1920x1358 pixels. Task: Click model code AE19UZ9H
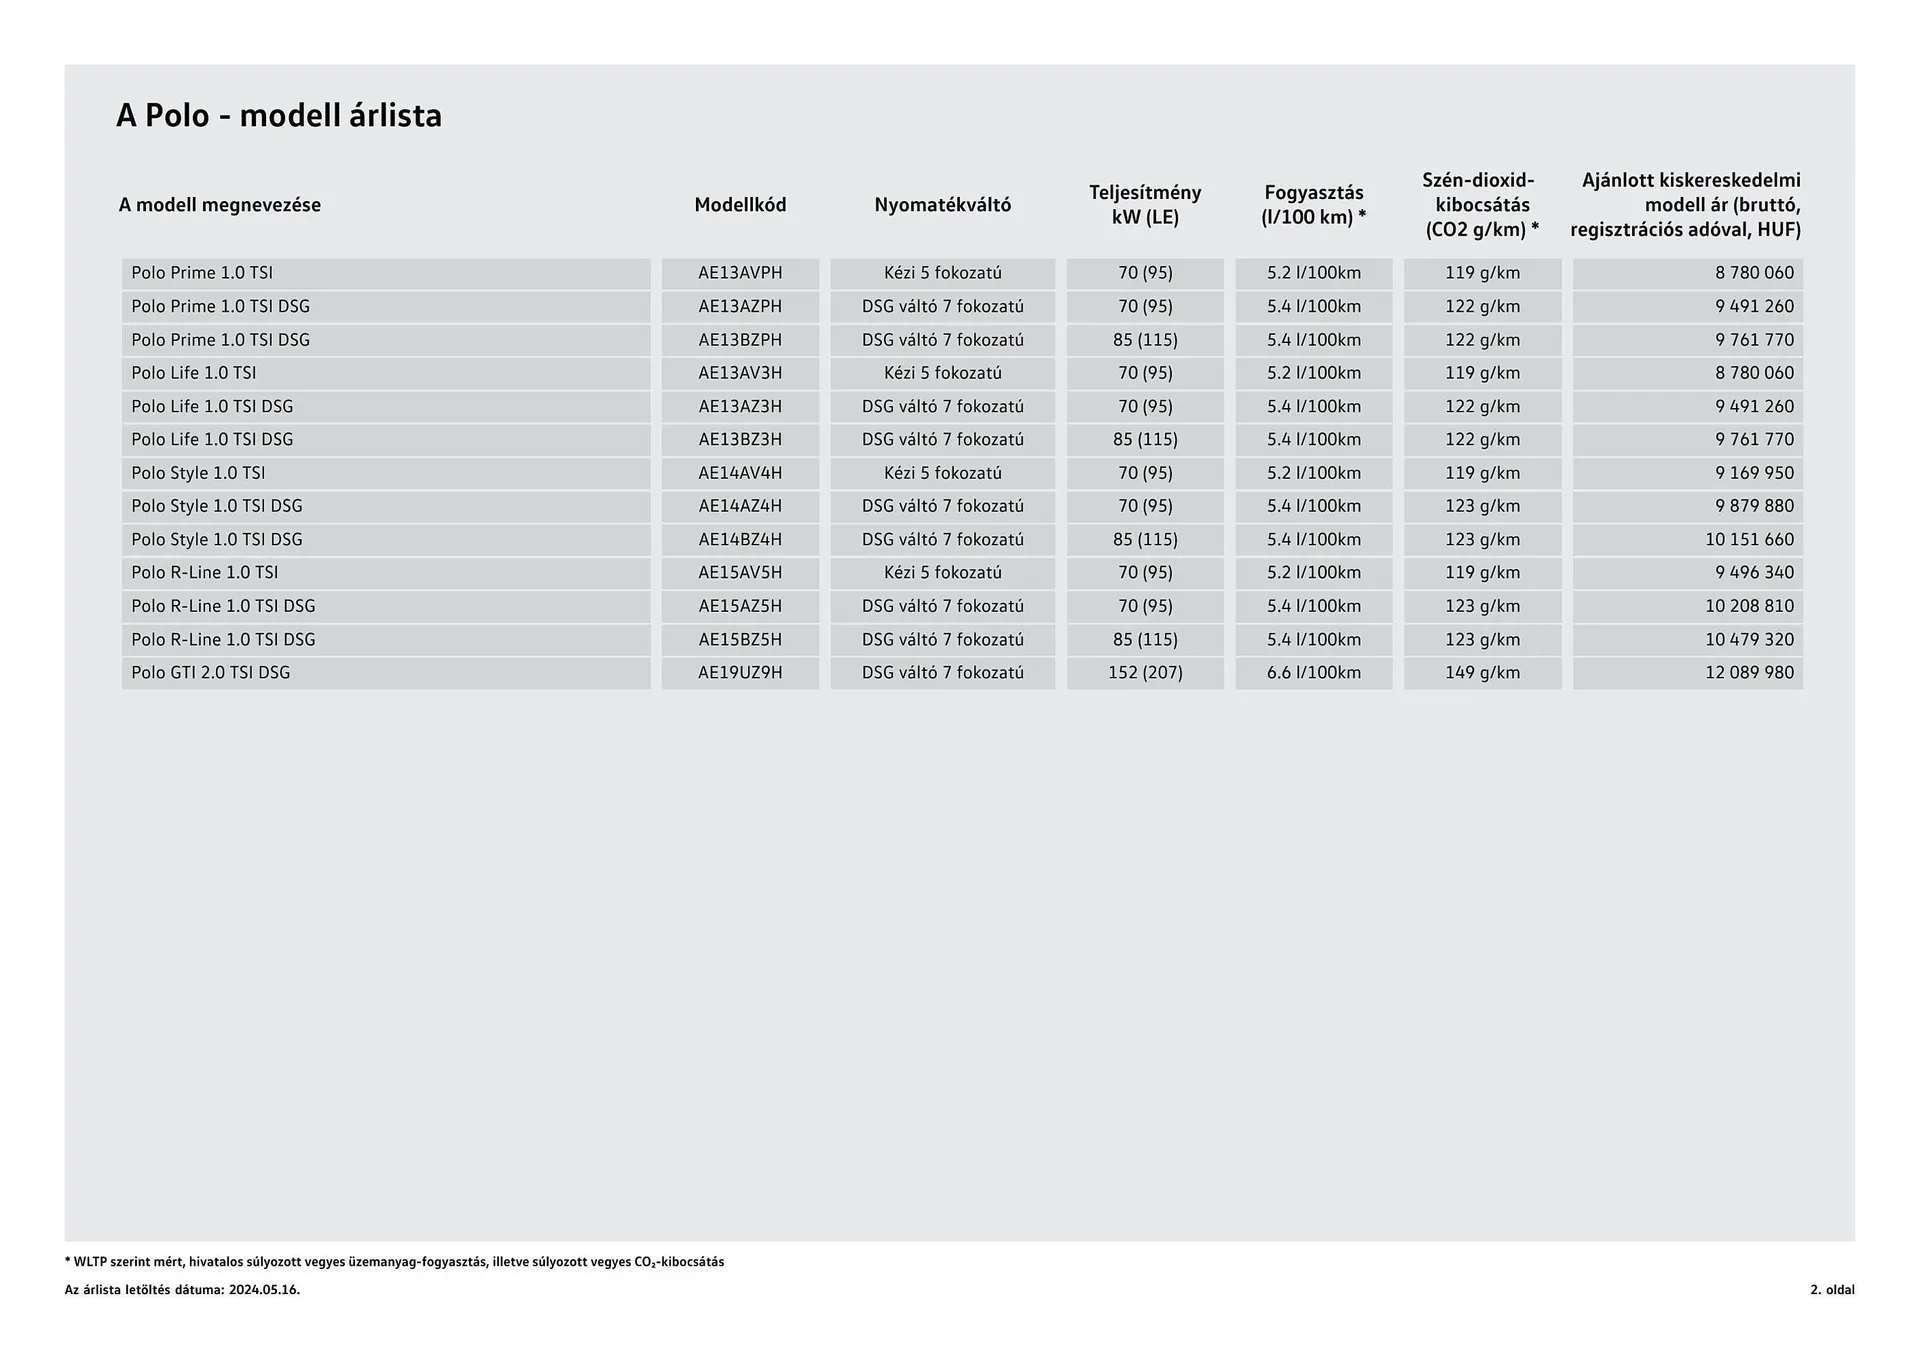[x=740, y=673]
